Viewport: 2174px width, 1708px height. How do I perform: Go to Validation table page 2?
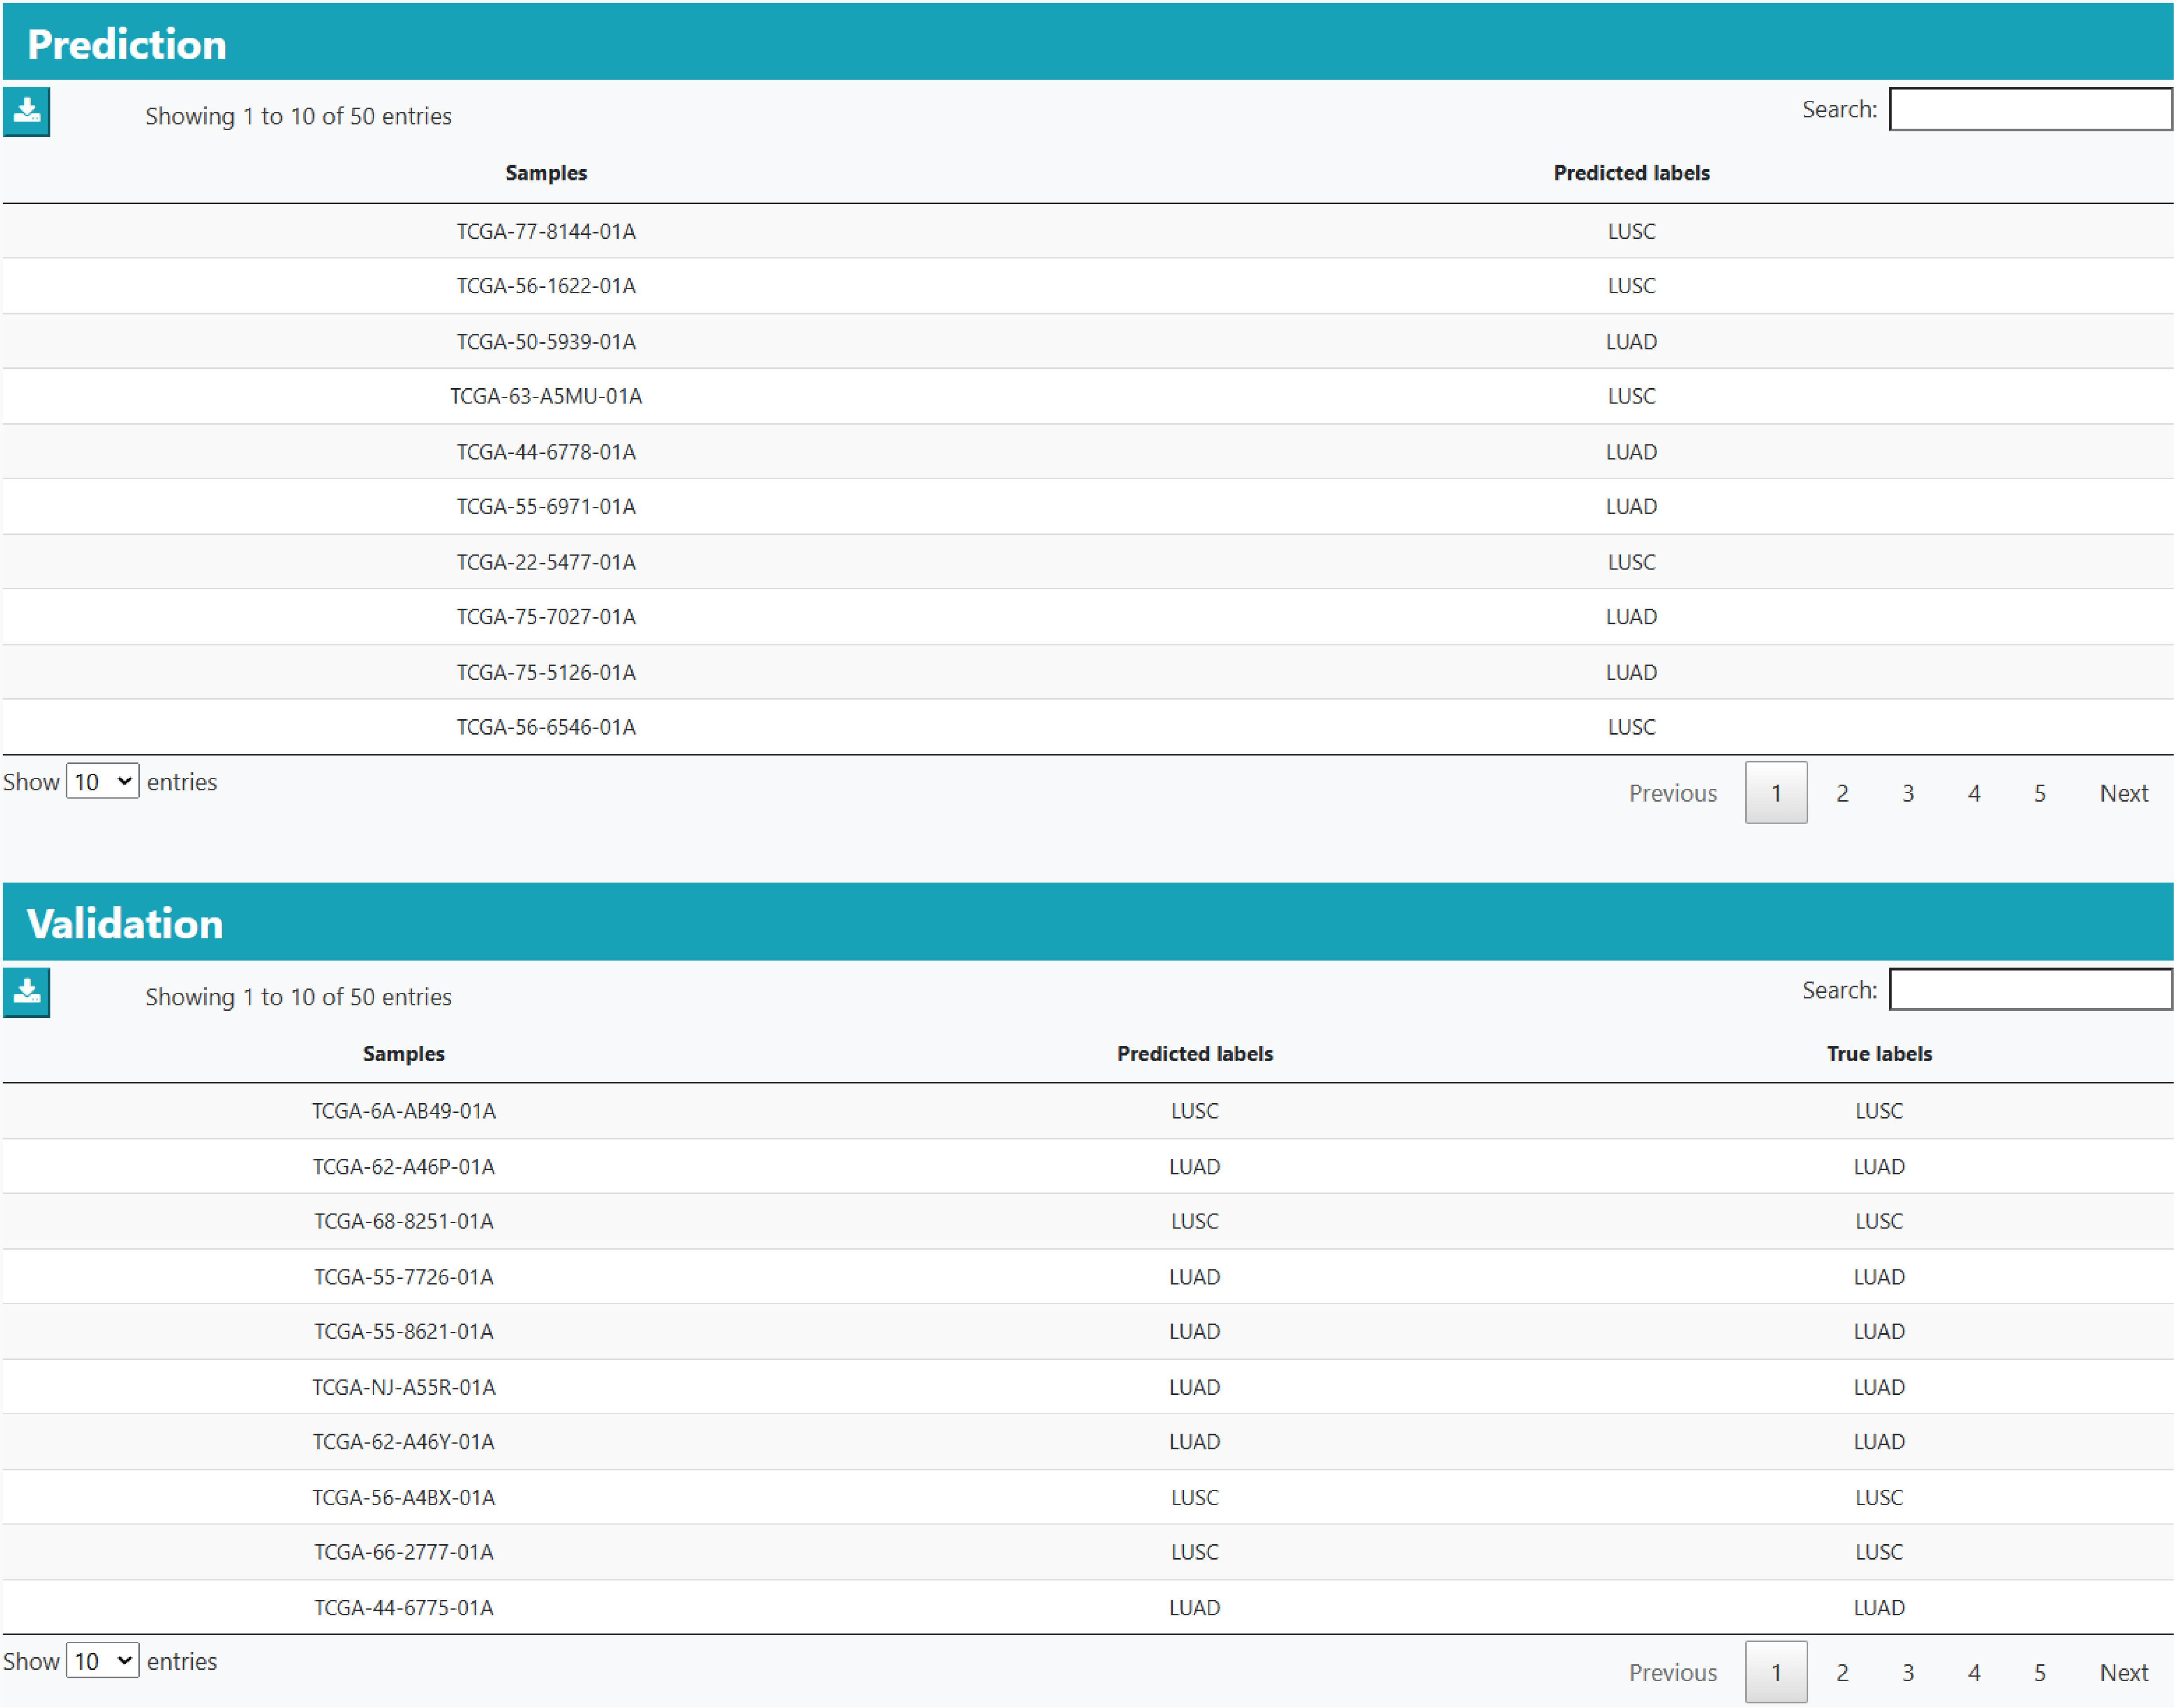(x=1841, y=1672)
